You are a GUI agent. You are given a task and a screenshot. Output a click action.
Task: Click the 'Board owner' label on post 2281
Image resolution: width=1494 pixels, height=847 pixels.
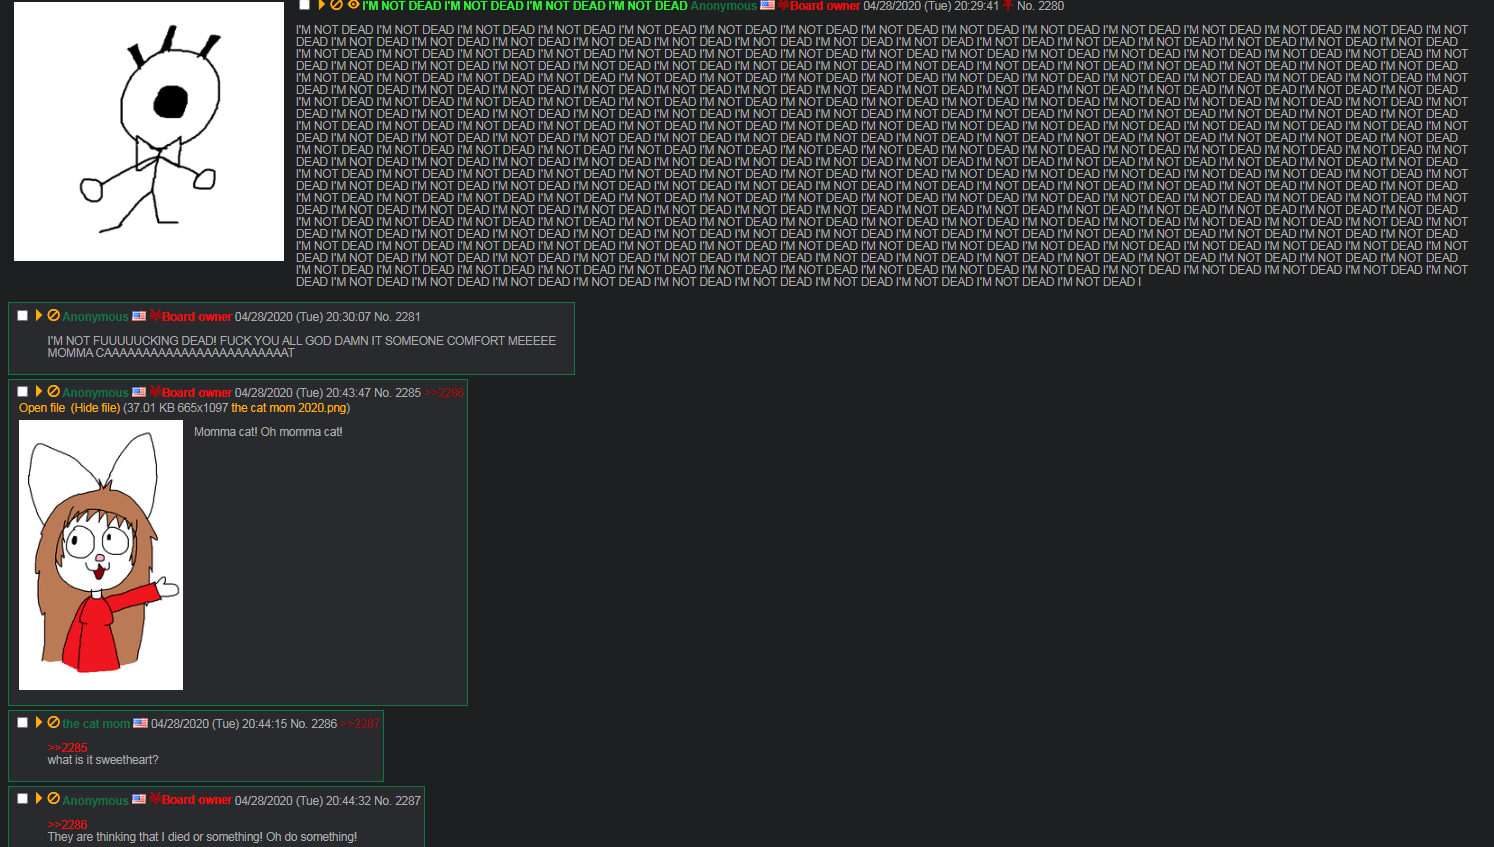coord(197,317)
